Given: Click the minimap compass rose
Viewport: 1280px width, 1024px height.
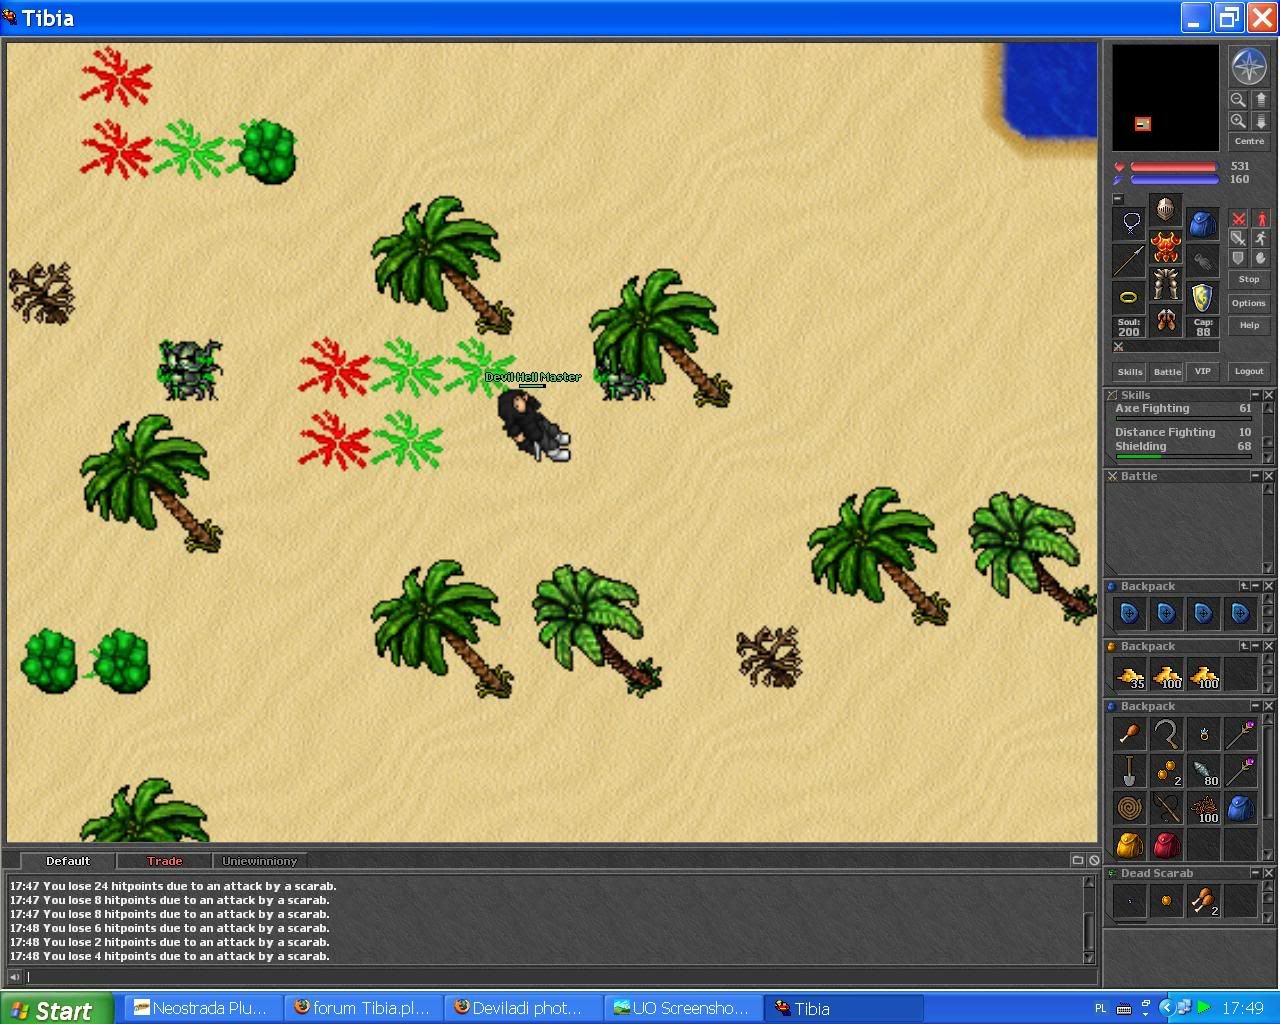Looking at the screenshot, I should click(x=1249, y=67).
